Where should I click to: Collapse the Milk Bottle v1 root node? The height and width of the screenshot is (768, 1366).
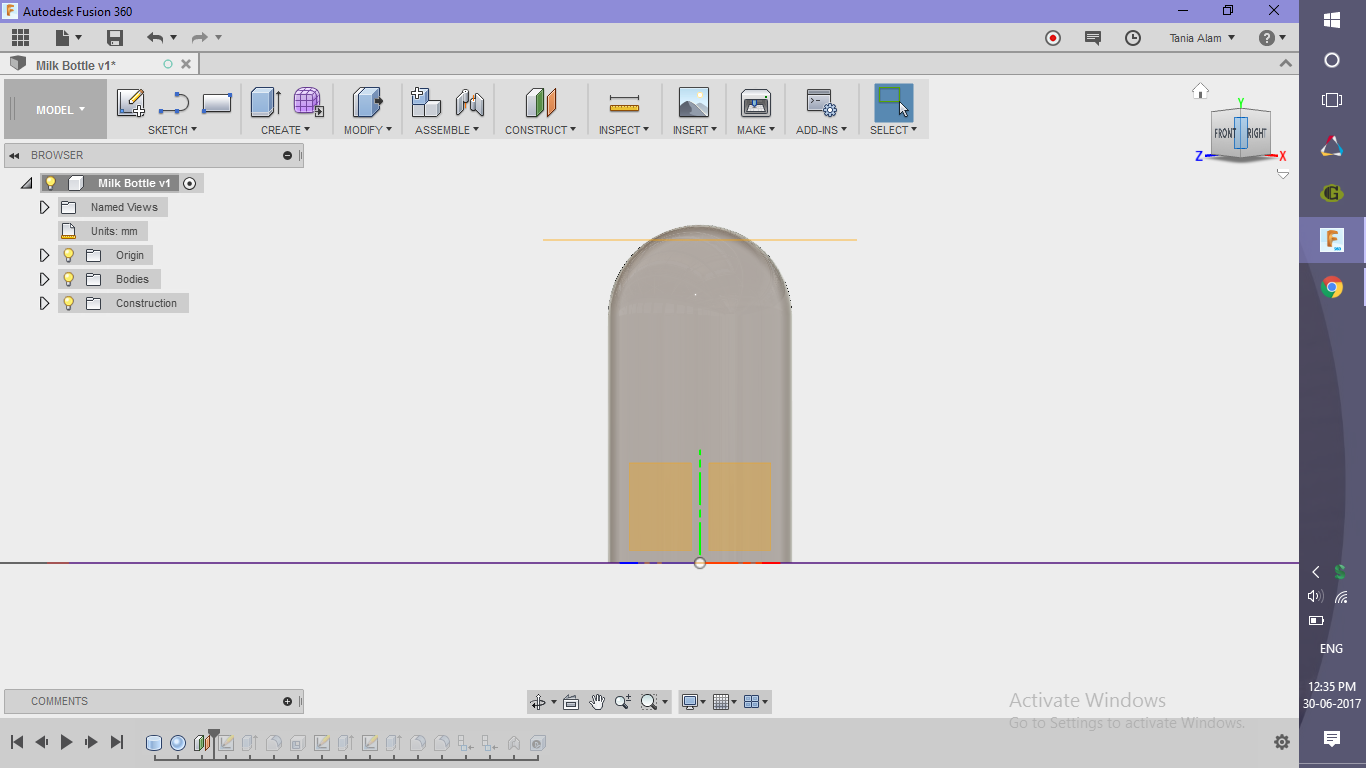tap(26, 183)
